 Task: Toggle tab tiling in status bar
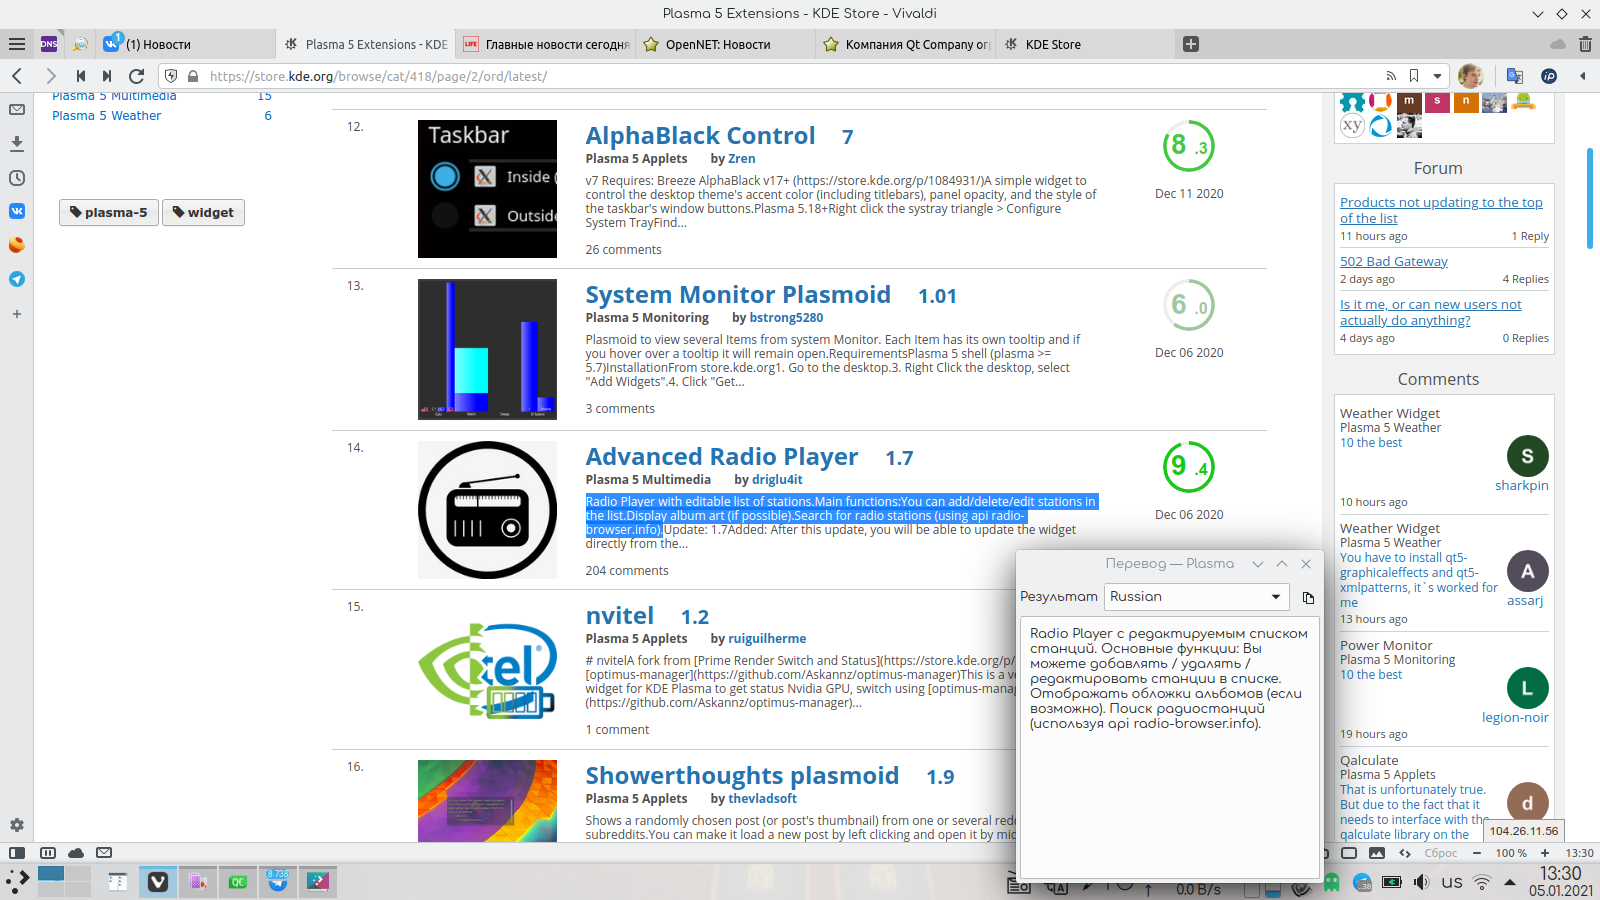[x=48, y=853]
